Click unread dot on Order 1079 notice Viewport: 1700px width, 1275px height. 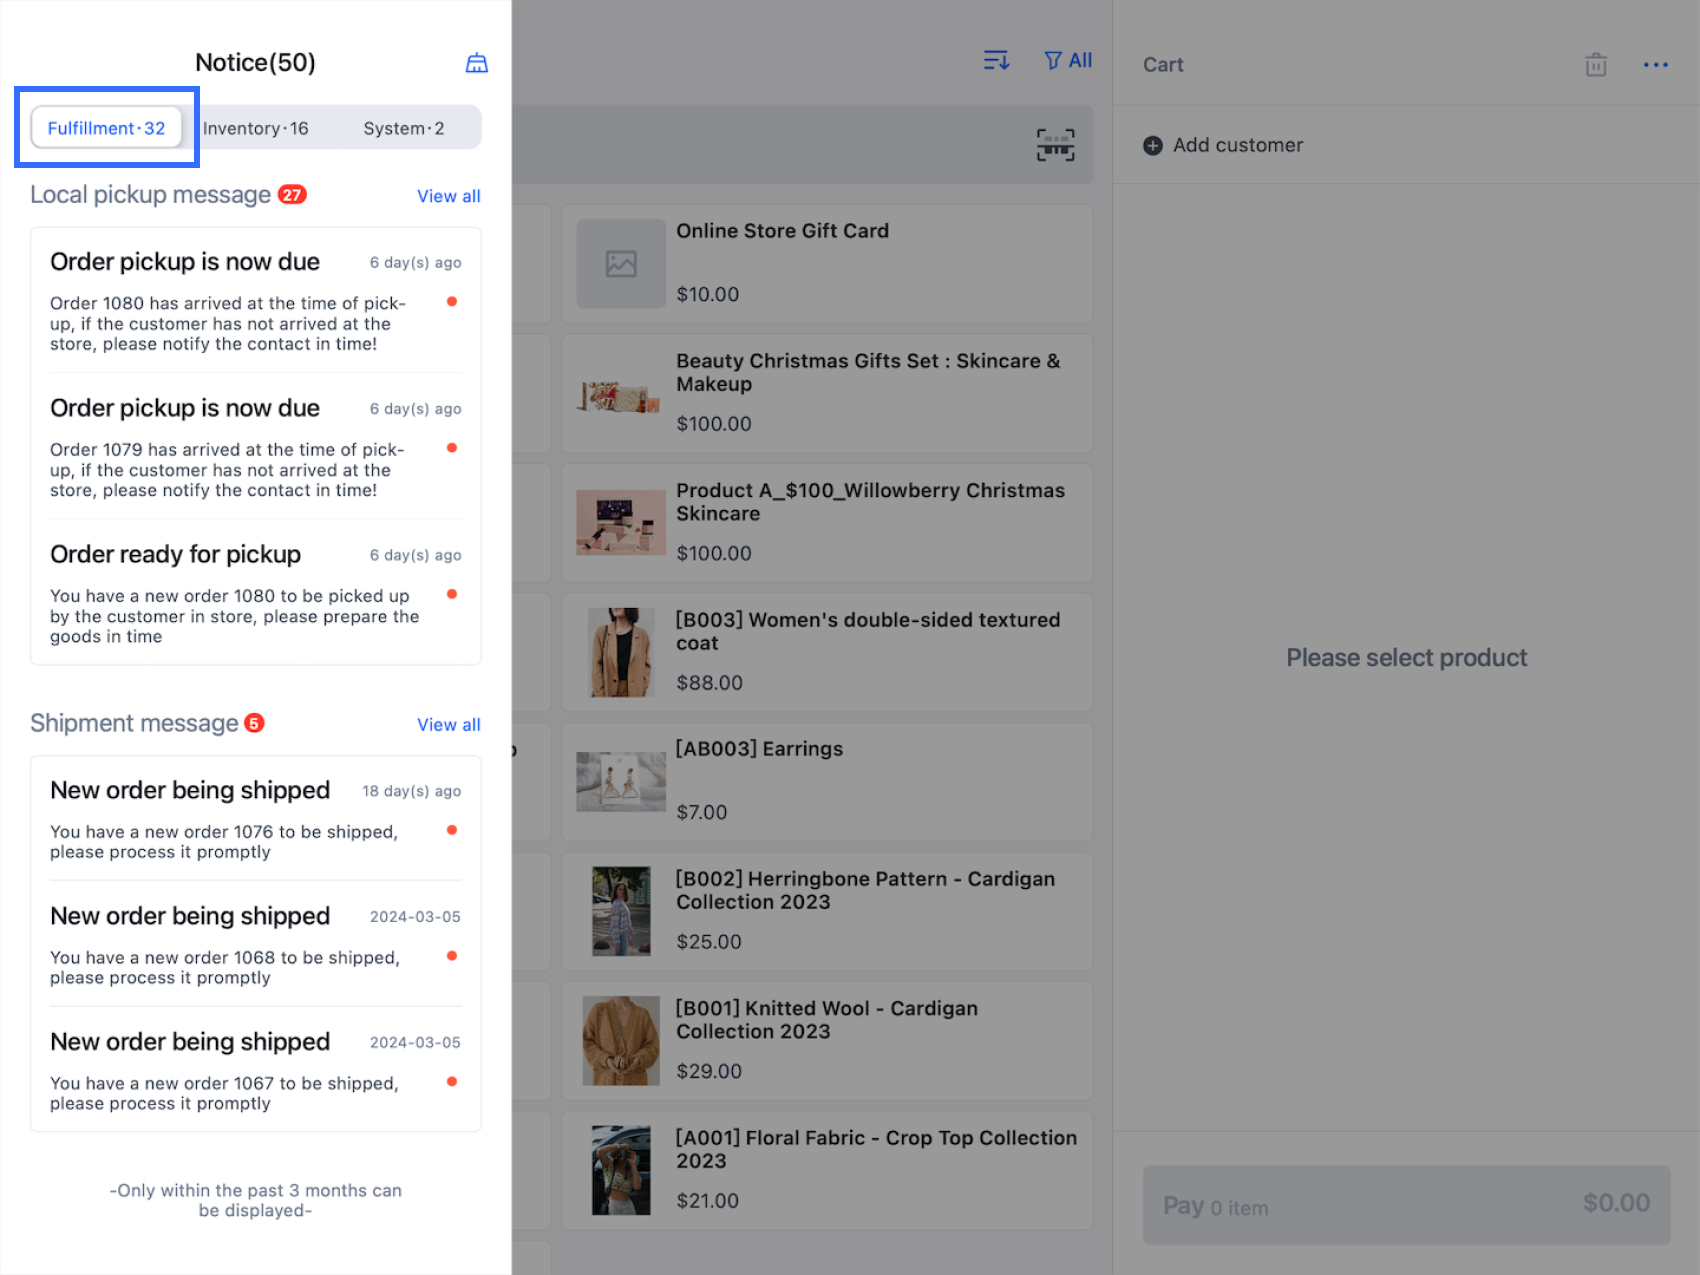(452, 448)
